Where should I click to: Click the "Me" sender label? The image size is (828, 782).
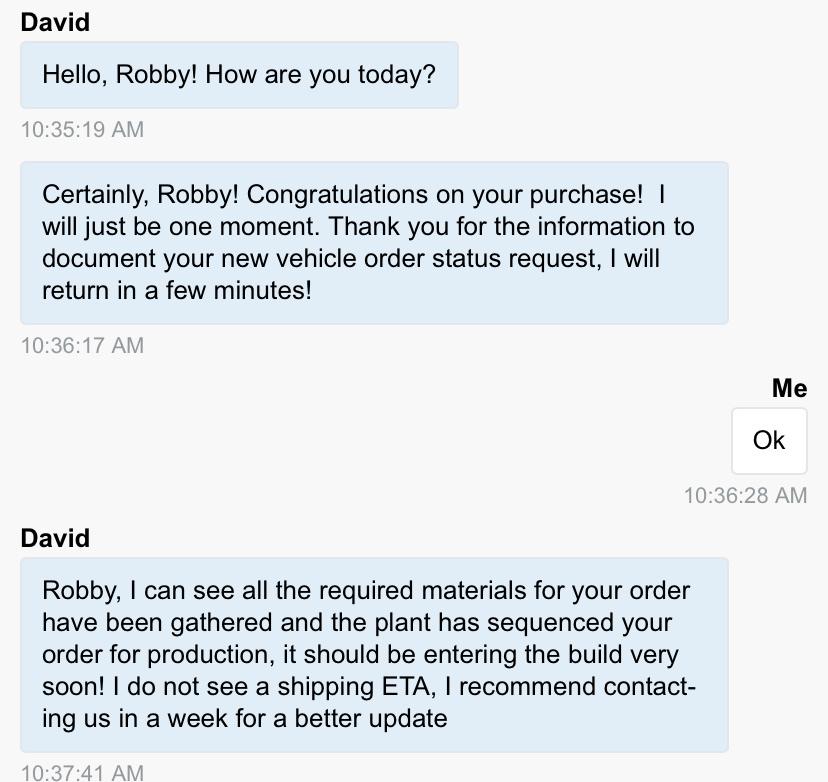[789, 388]
